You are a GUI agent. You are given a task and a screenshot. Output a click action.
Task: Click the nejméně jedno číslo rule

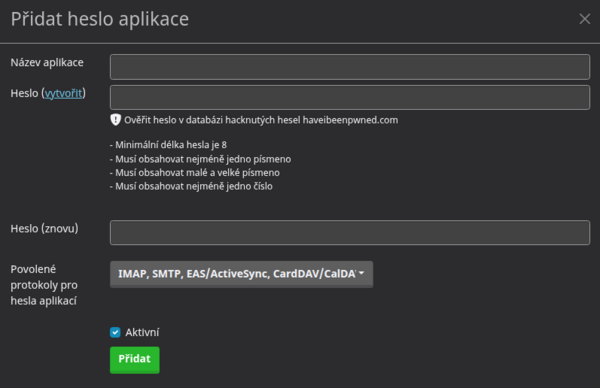coord(191,186)
